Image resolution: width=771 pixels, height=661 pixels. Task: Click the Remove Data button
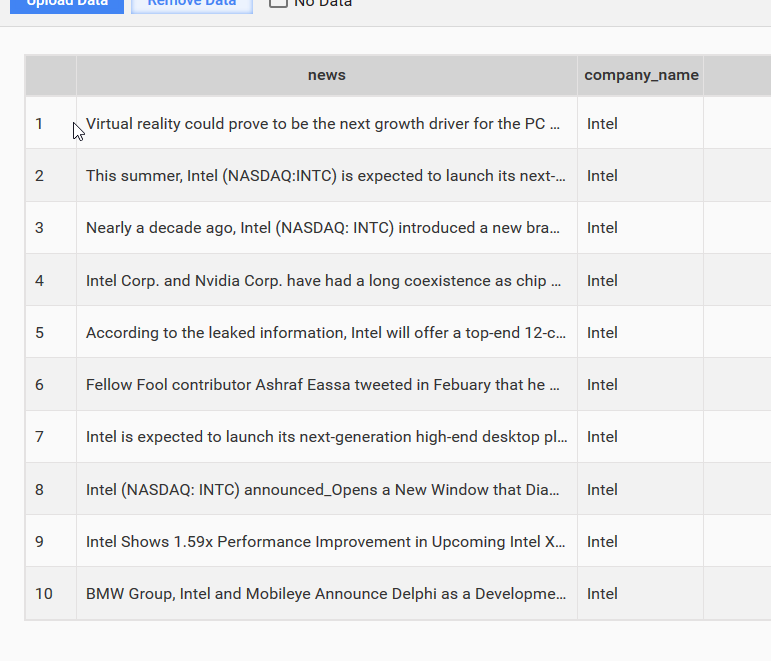click(x=192, y=5)
